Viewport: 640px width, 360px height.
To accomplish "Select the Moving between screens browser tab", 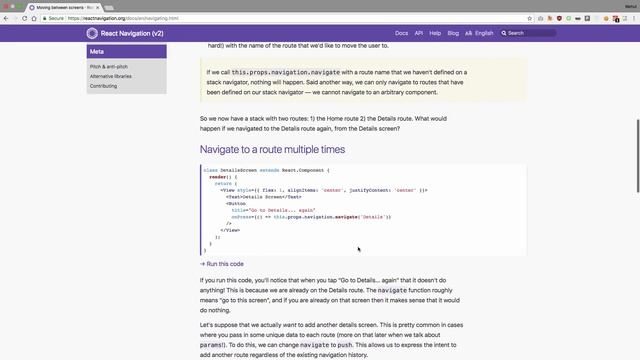I will pyautogui.click(x=63, y=7).
